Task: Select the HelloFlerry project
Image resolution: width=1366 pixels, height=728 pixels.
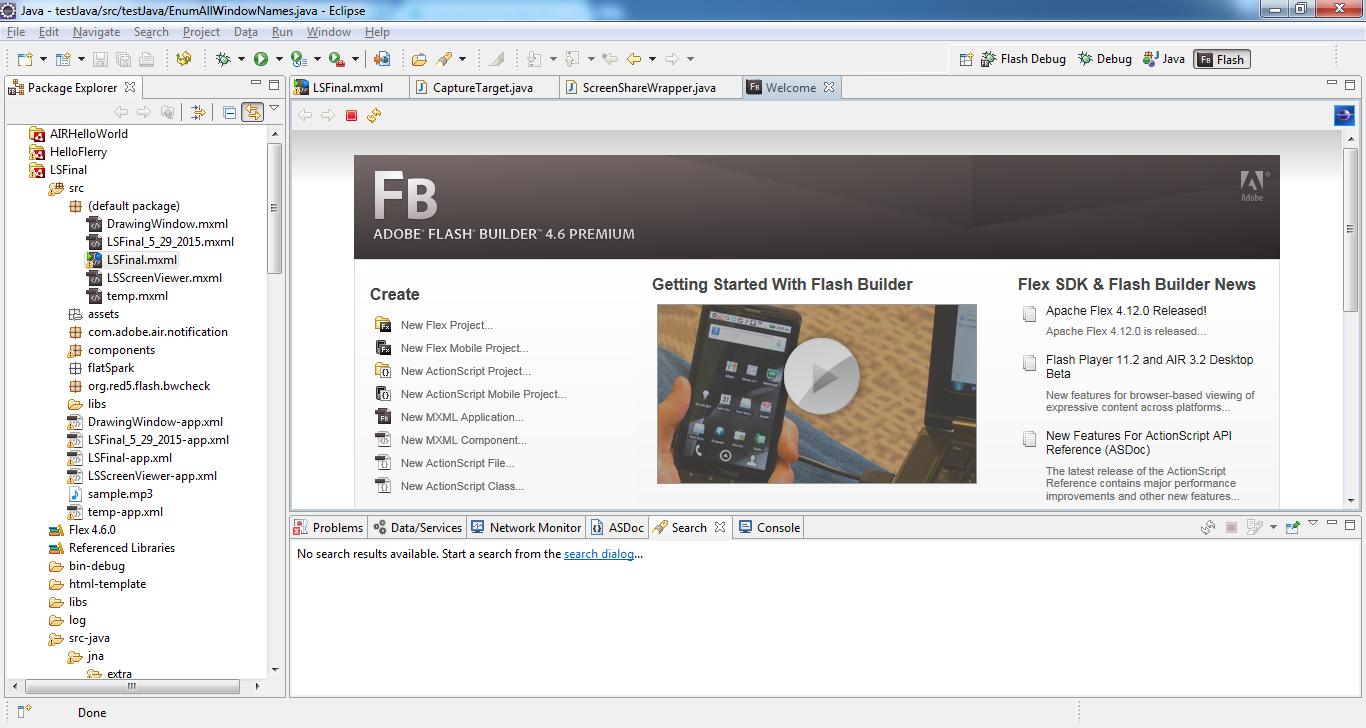Action: coord(78,152)
